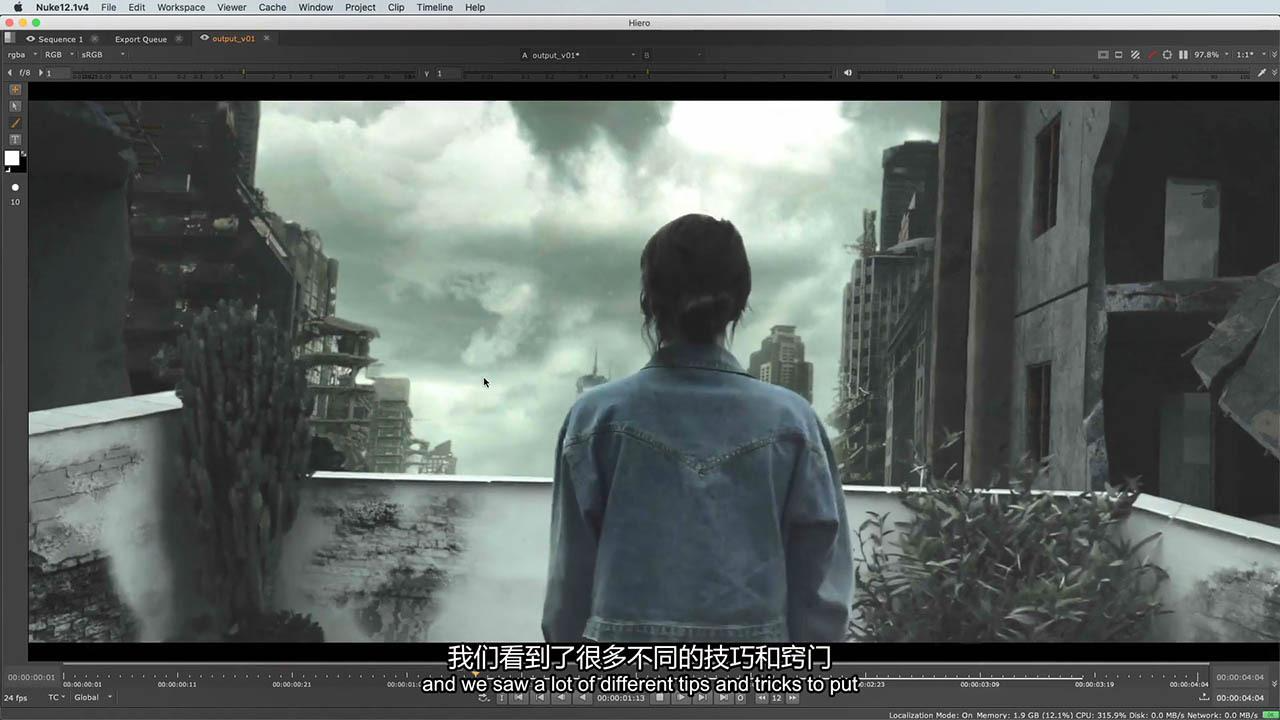Image resolution: width=1280 pixels, height=720 pixels.
Task: Open the Global playback range dropdown
Action: [93, 697]
